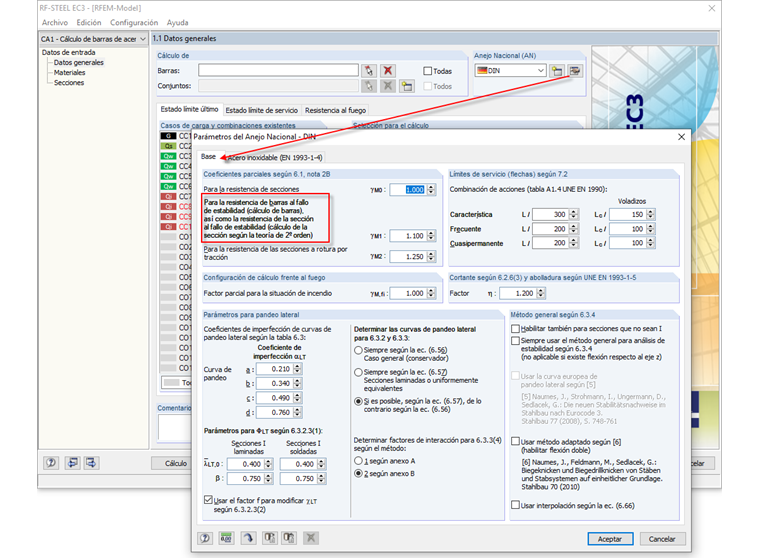Switch to Estado límite de servicio tab

pos(262,111)
